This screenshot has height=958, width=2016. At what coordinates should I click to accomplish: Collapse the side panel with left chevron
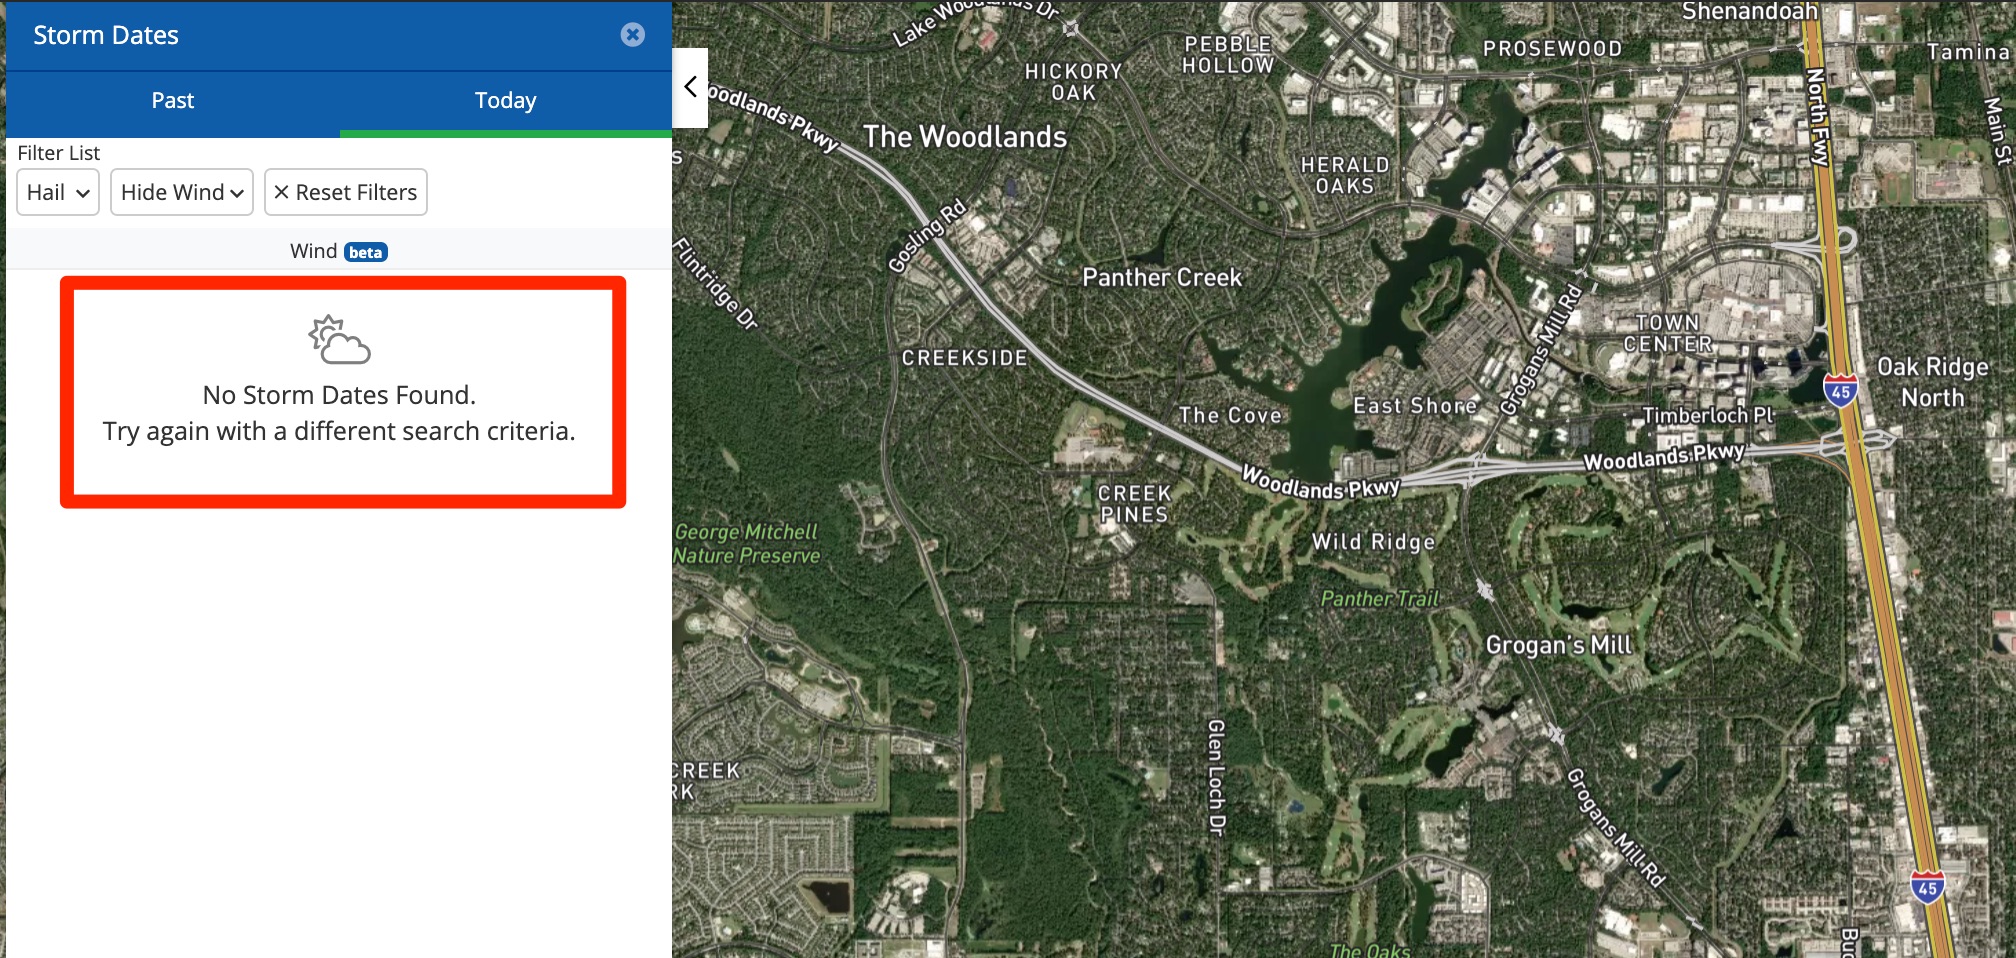pyautogui.click(x=690, y=87)
